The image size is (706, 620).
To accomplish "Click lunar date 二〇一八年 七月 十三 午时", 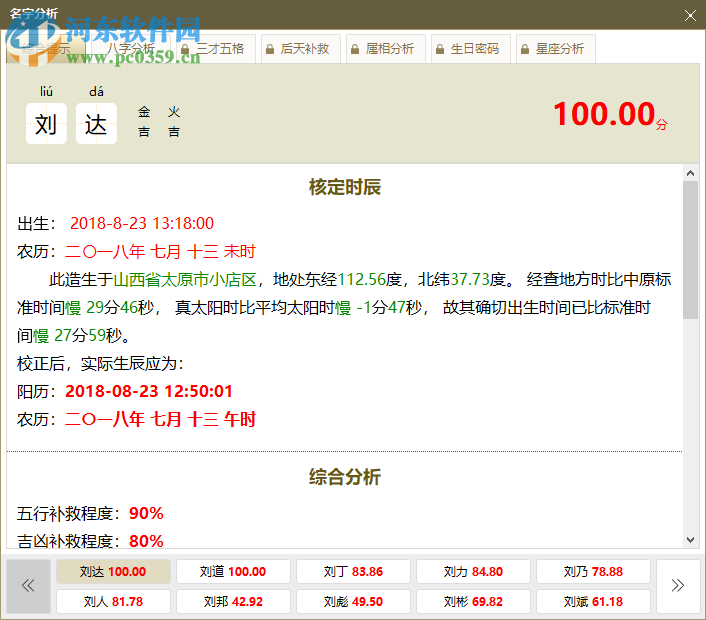I will pyautogui.click(x=160, y=420).
